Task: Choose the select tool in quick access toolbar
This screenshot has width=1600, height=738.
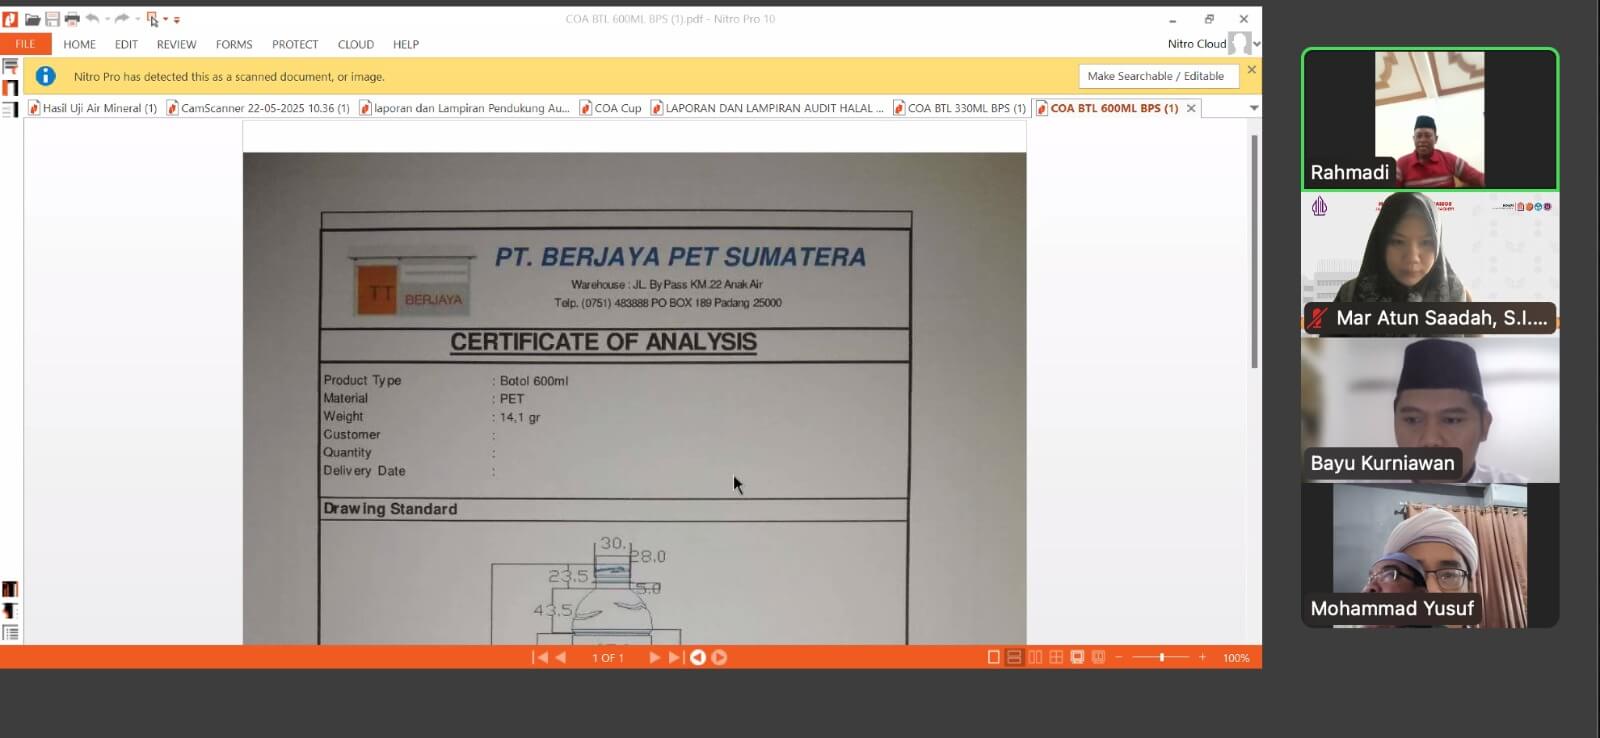Action: pos(152,19)
